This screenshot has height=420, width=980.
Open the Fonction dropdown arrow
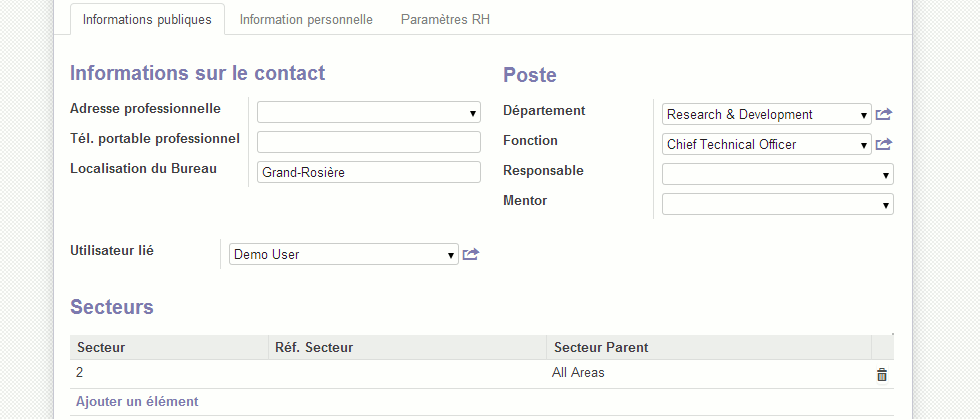tap(864, 144)
